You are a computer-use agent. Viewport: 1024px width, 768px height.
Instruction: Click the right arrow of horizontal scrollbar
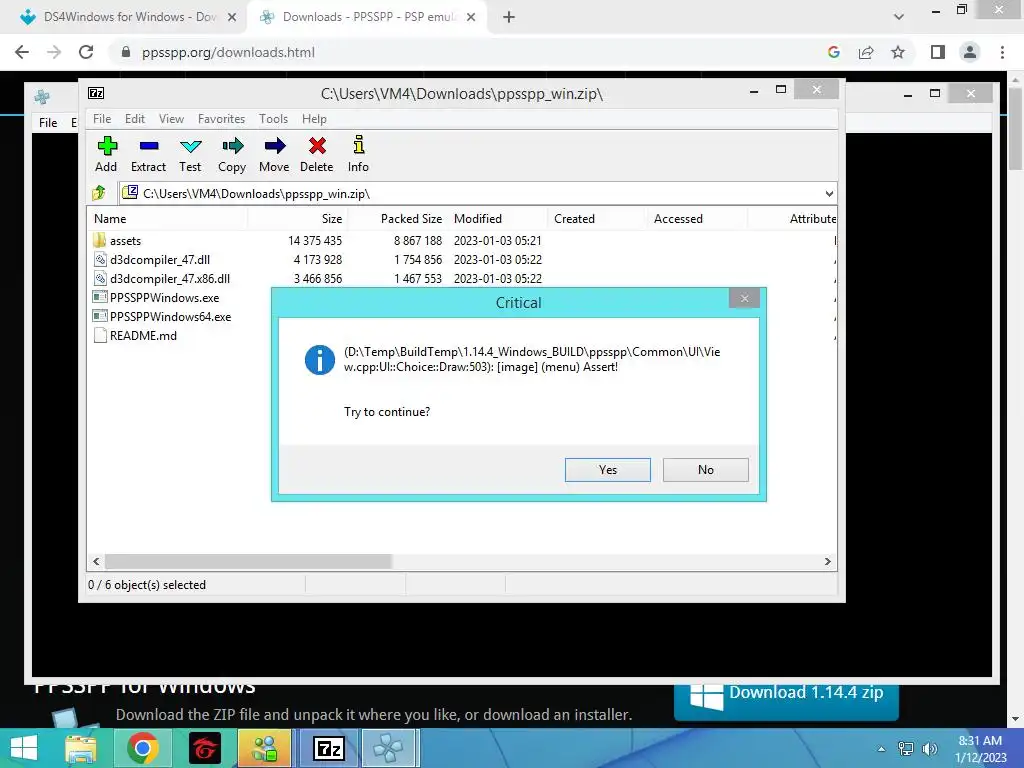(827, 561)
